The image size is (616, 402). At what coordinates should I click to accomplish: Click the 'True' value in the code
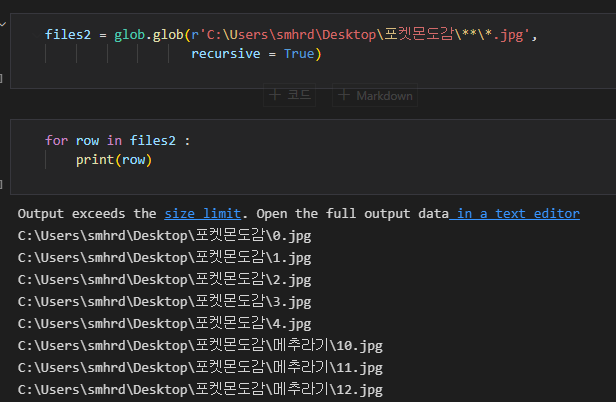point(299,54)
